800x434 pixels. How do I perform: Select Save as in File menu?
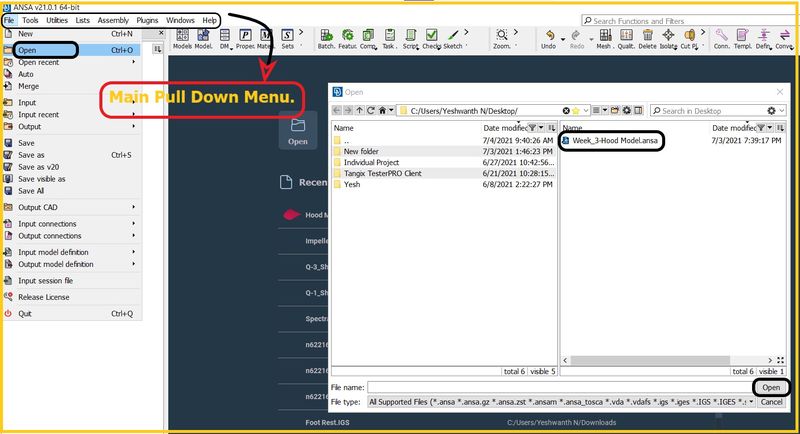71,155
